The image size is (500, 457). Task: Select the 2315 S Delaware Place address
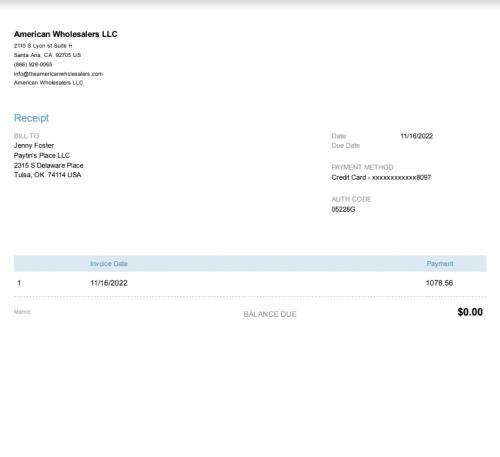49,165
